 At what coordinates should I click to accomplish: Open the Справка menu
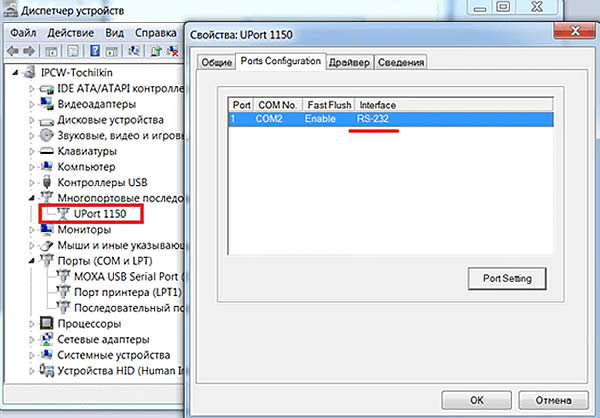tap(155, 33)
